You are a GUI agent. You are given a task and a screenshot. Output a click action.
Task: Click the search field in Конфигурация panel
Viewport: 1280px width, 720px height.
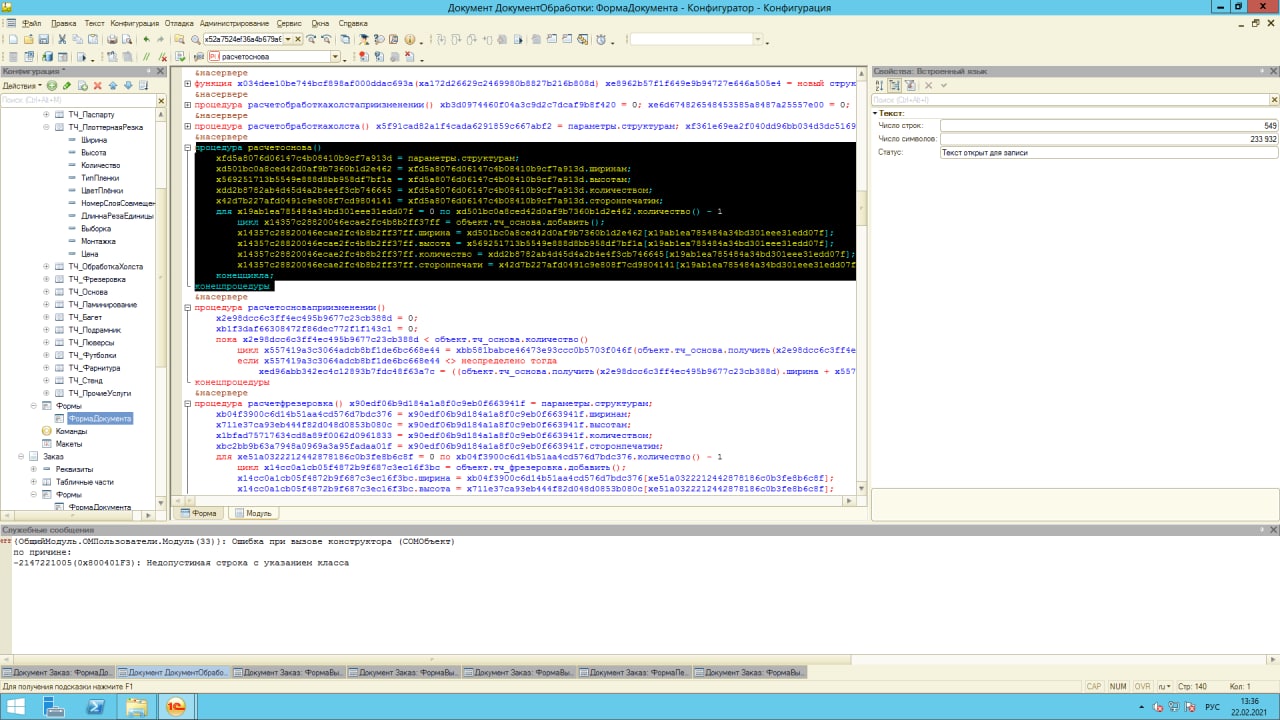click(80, 100)
